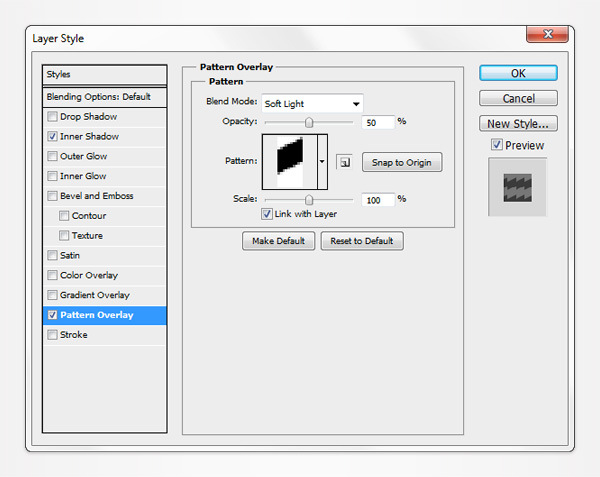Click the Snap to Origin button
This screenshot has width=600, height=477.
(x=401, y=162)
